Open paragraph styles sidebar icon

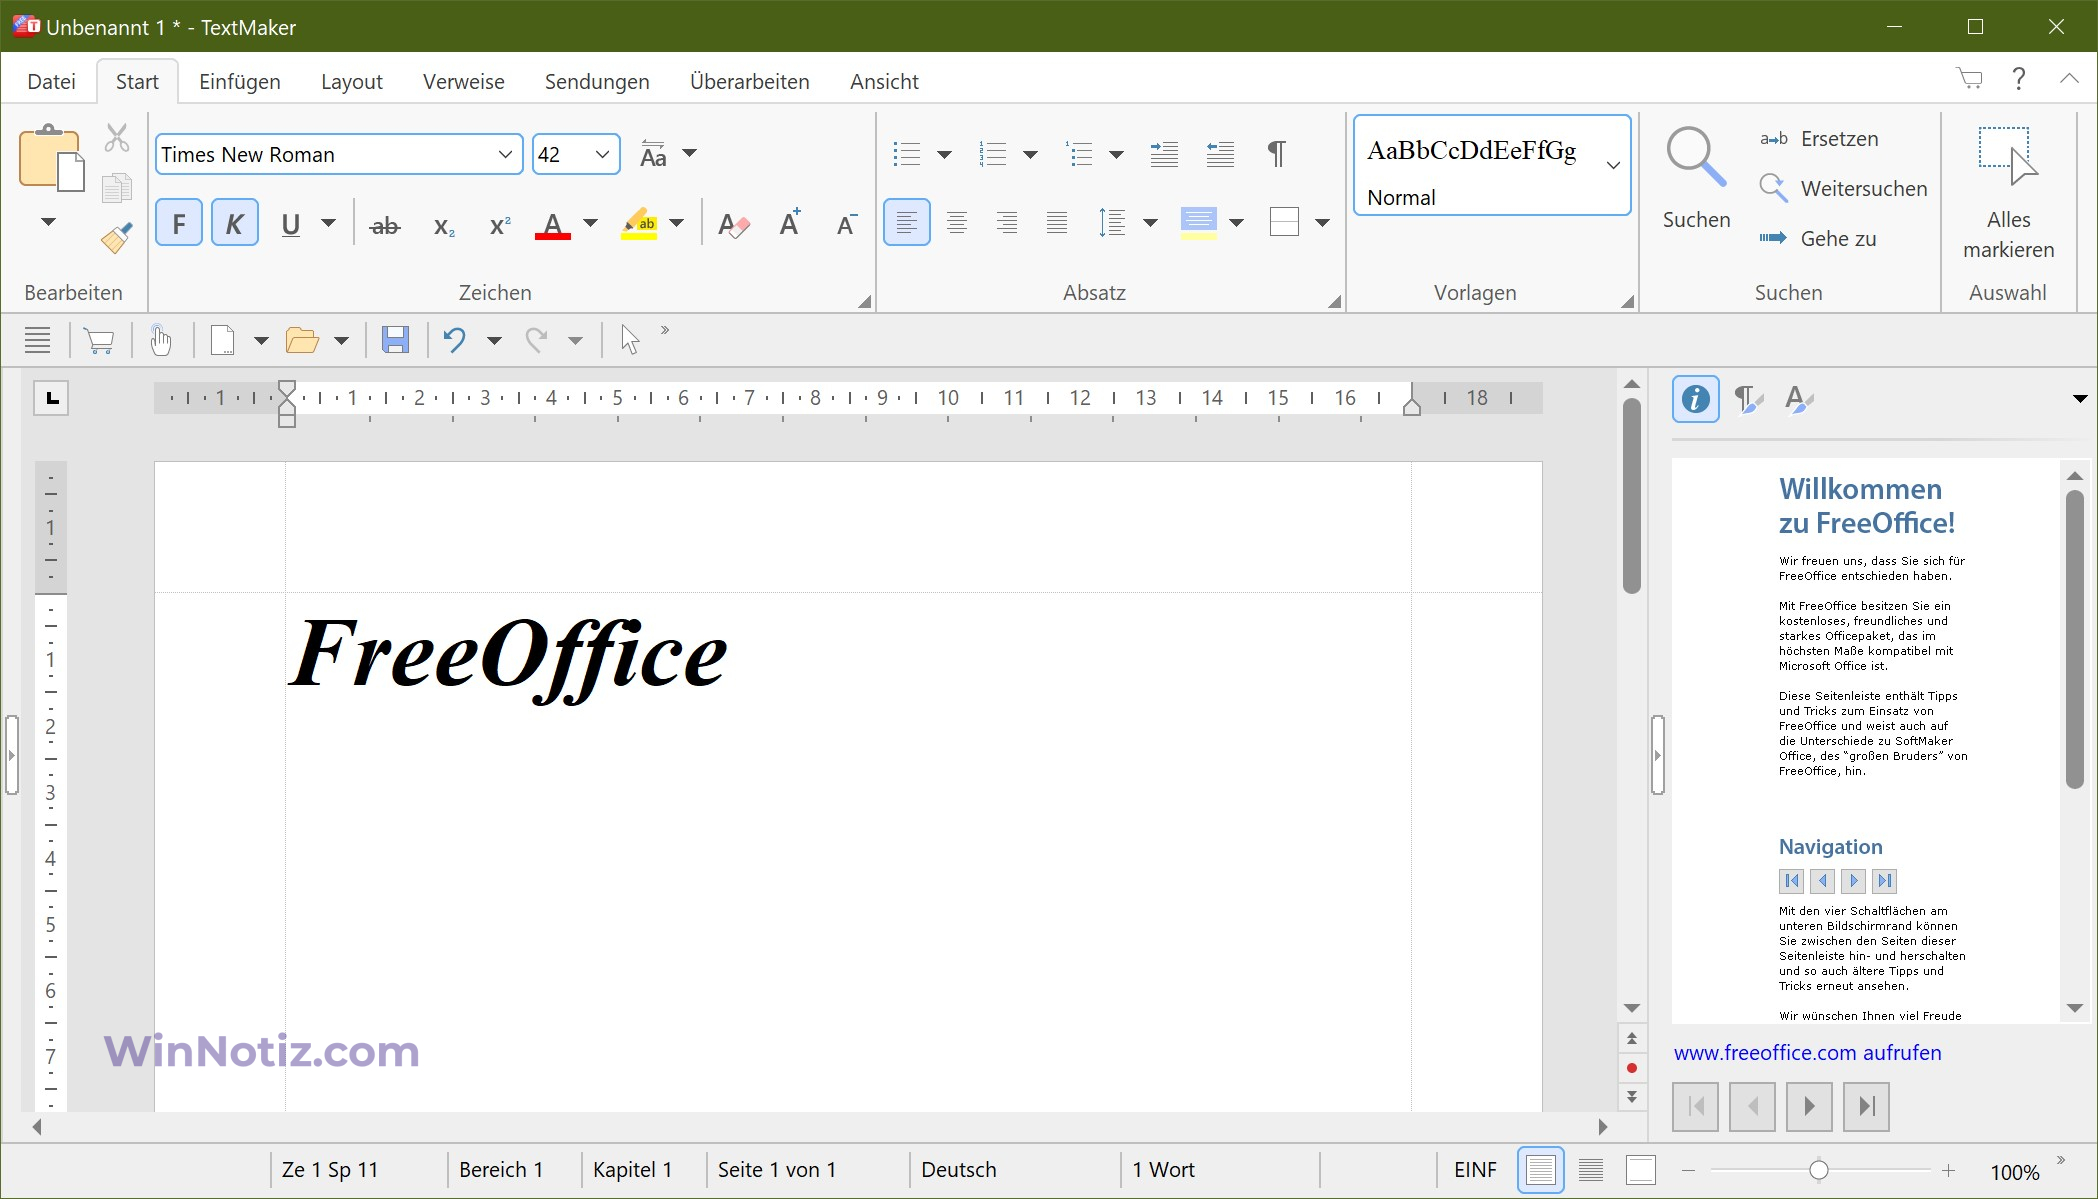[x=1748, y=399]
